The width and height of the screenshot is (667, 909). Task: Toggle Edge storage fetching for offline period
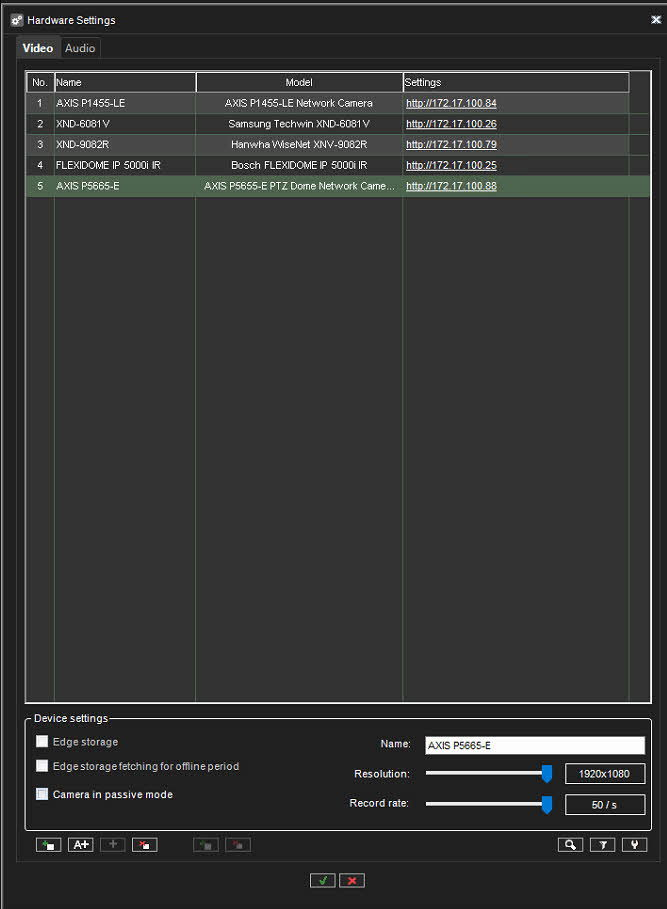coord(42,766)
